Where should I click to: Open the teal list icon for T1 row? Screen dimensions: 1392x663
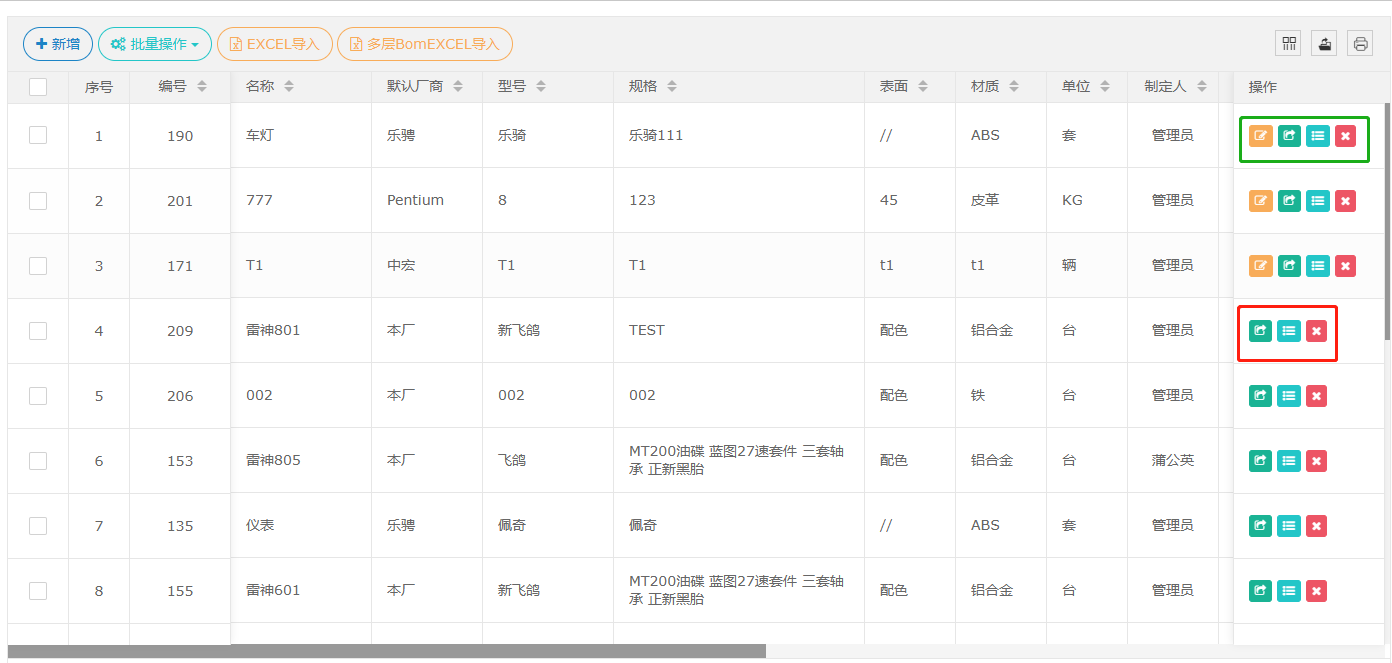1318,266
